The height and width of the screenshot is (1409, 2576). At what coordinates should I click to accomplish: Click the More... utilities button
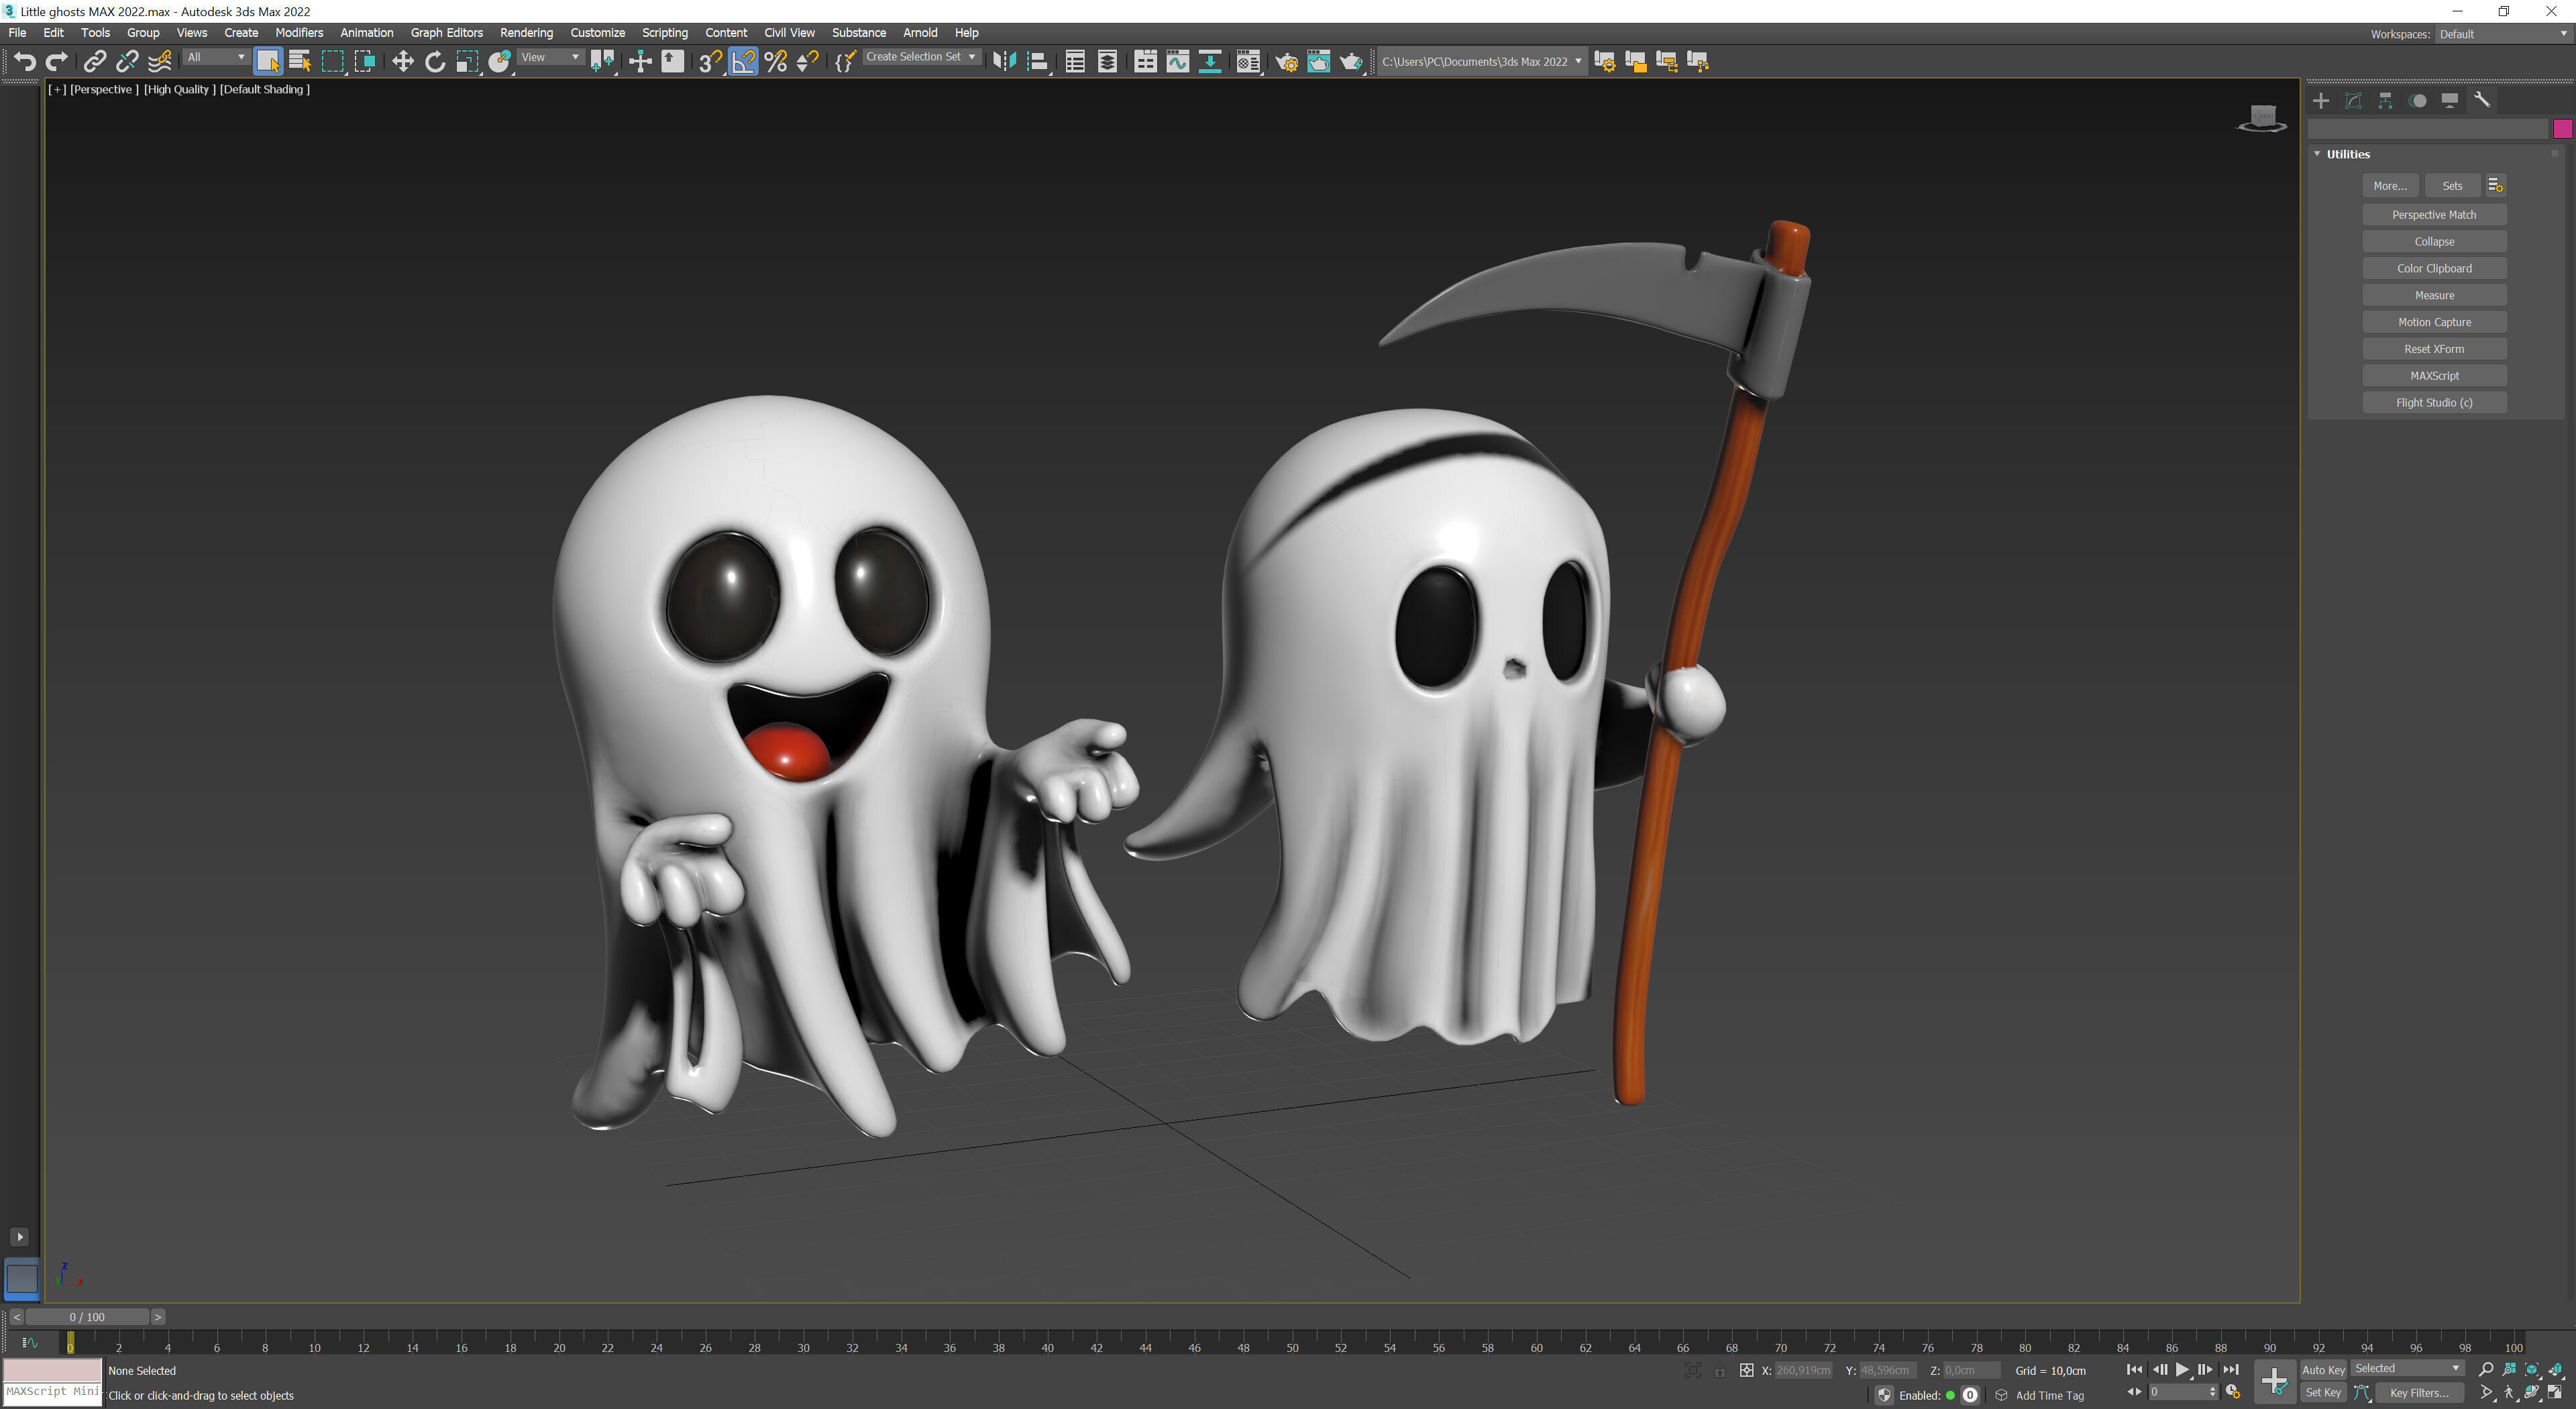click(2390, 186)
